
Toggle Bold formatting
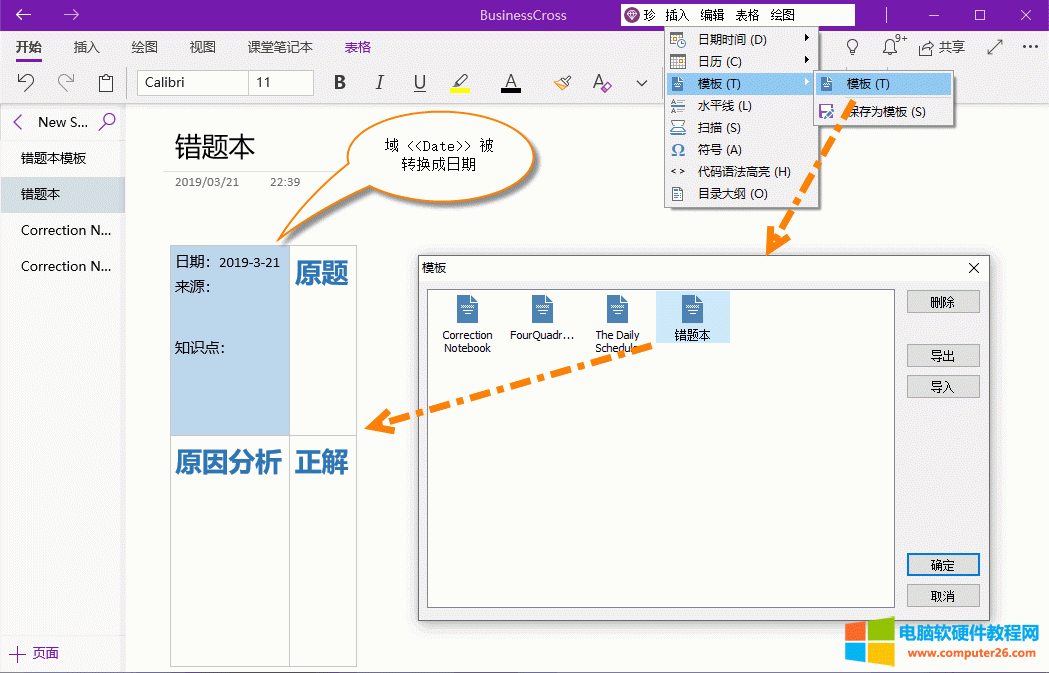coord(340,83)
